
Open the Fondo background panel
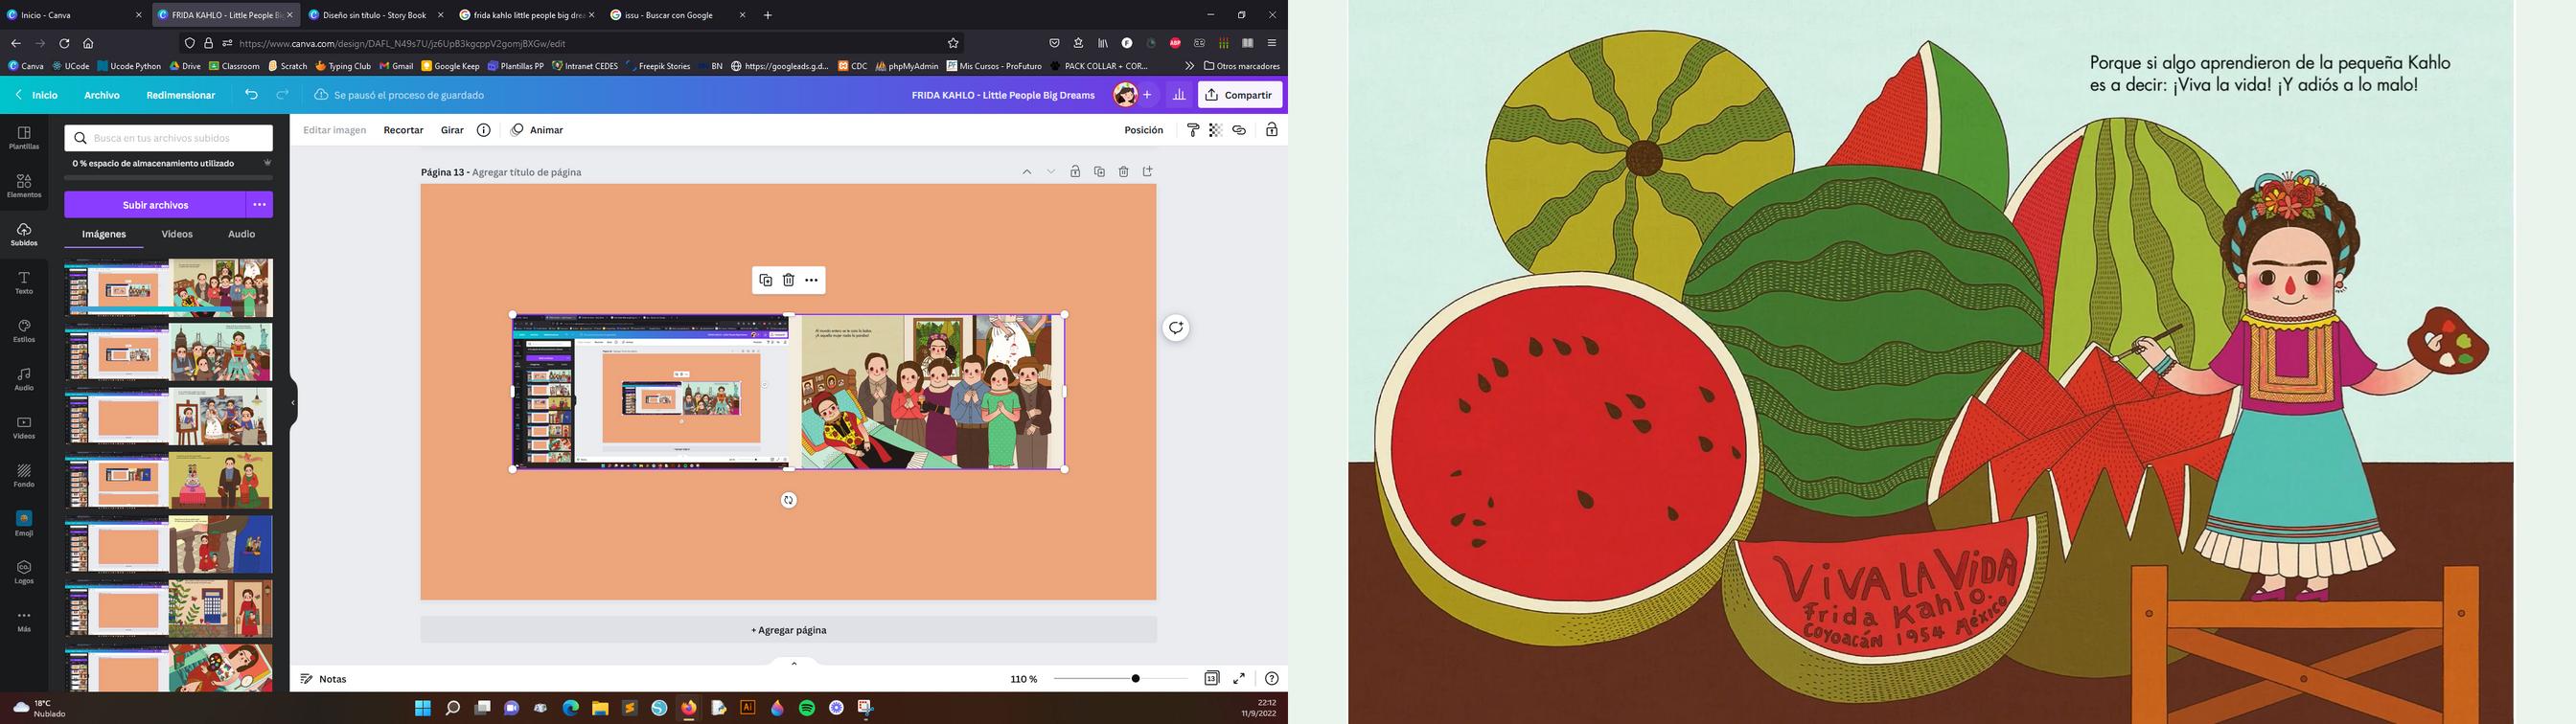pos(24,475)
